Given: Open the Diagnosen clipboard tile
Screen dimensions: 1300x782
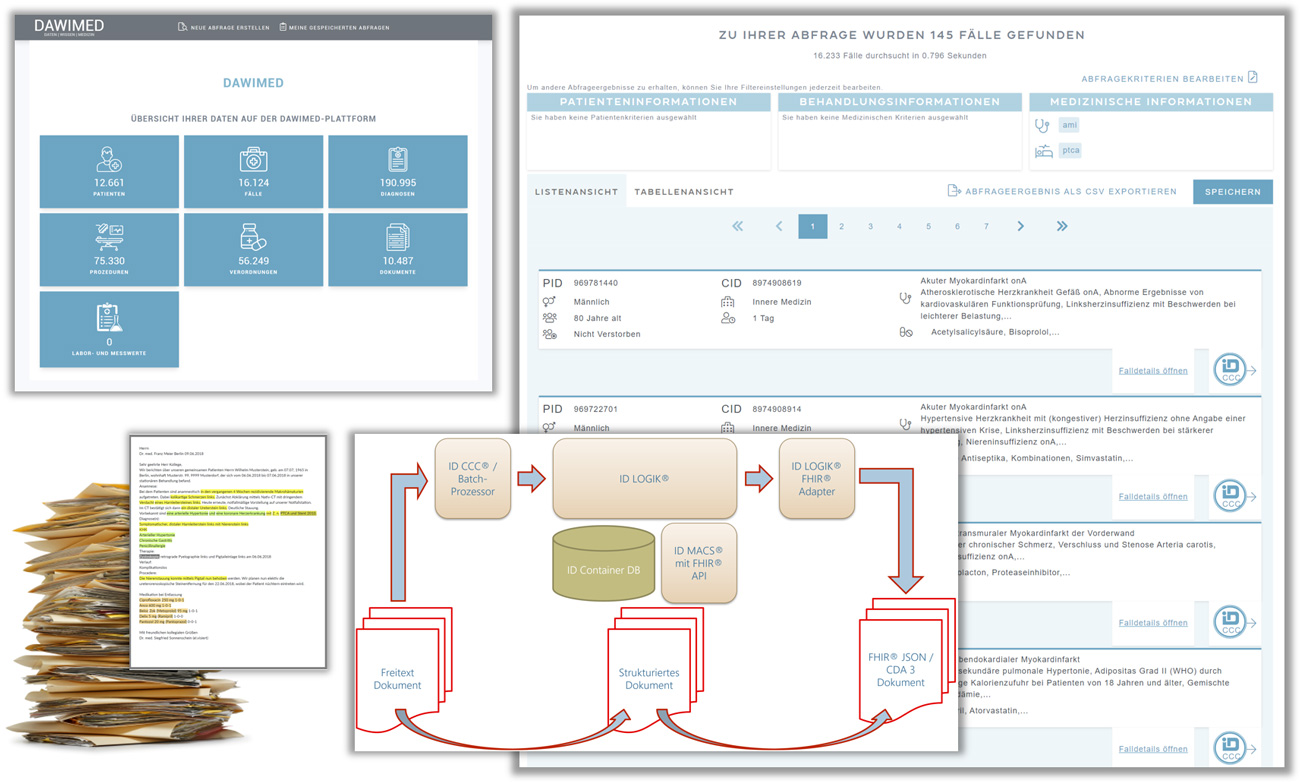Looking at the screenshot, I should click(397, 172).
